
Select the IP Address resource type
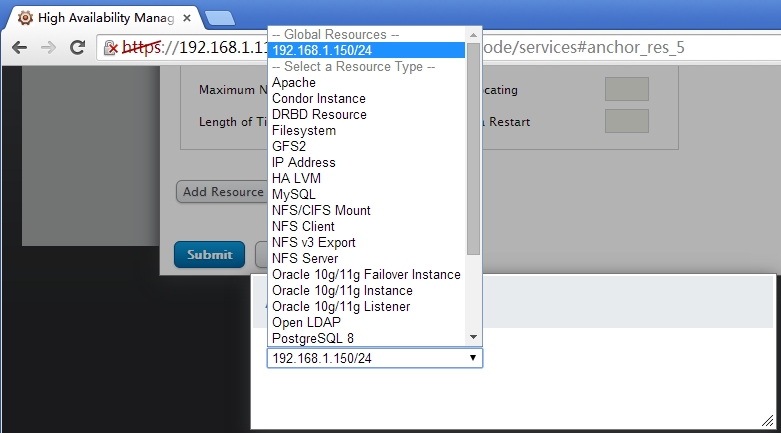pyautogui.click(x=304, y=162)
